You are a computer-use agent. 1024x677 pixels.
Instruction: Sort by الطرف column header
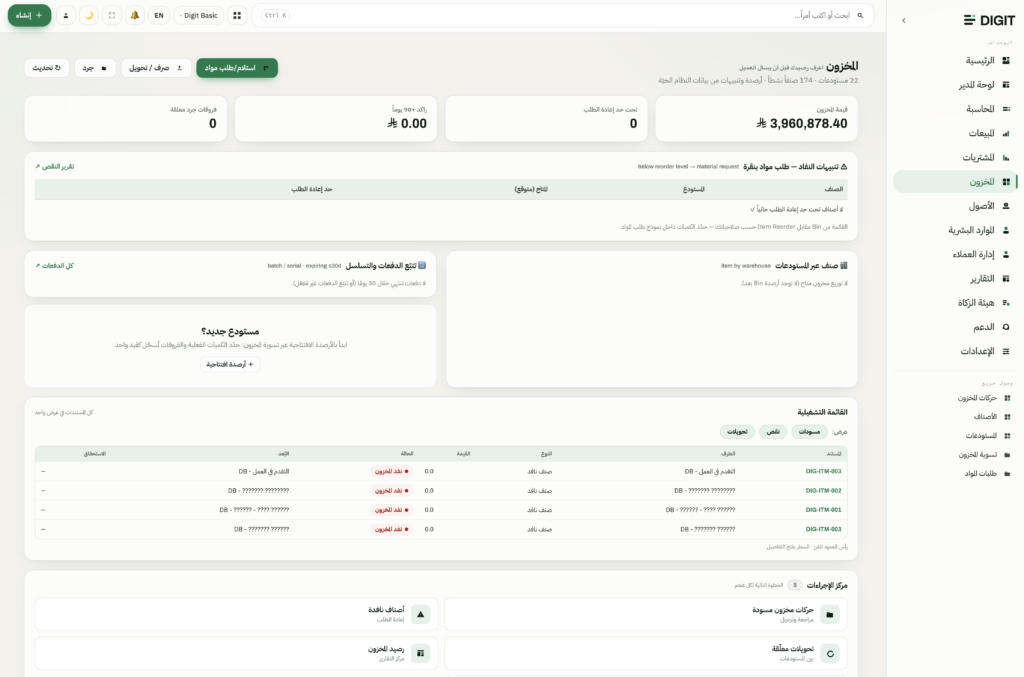coord(728,454)
